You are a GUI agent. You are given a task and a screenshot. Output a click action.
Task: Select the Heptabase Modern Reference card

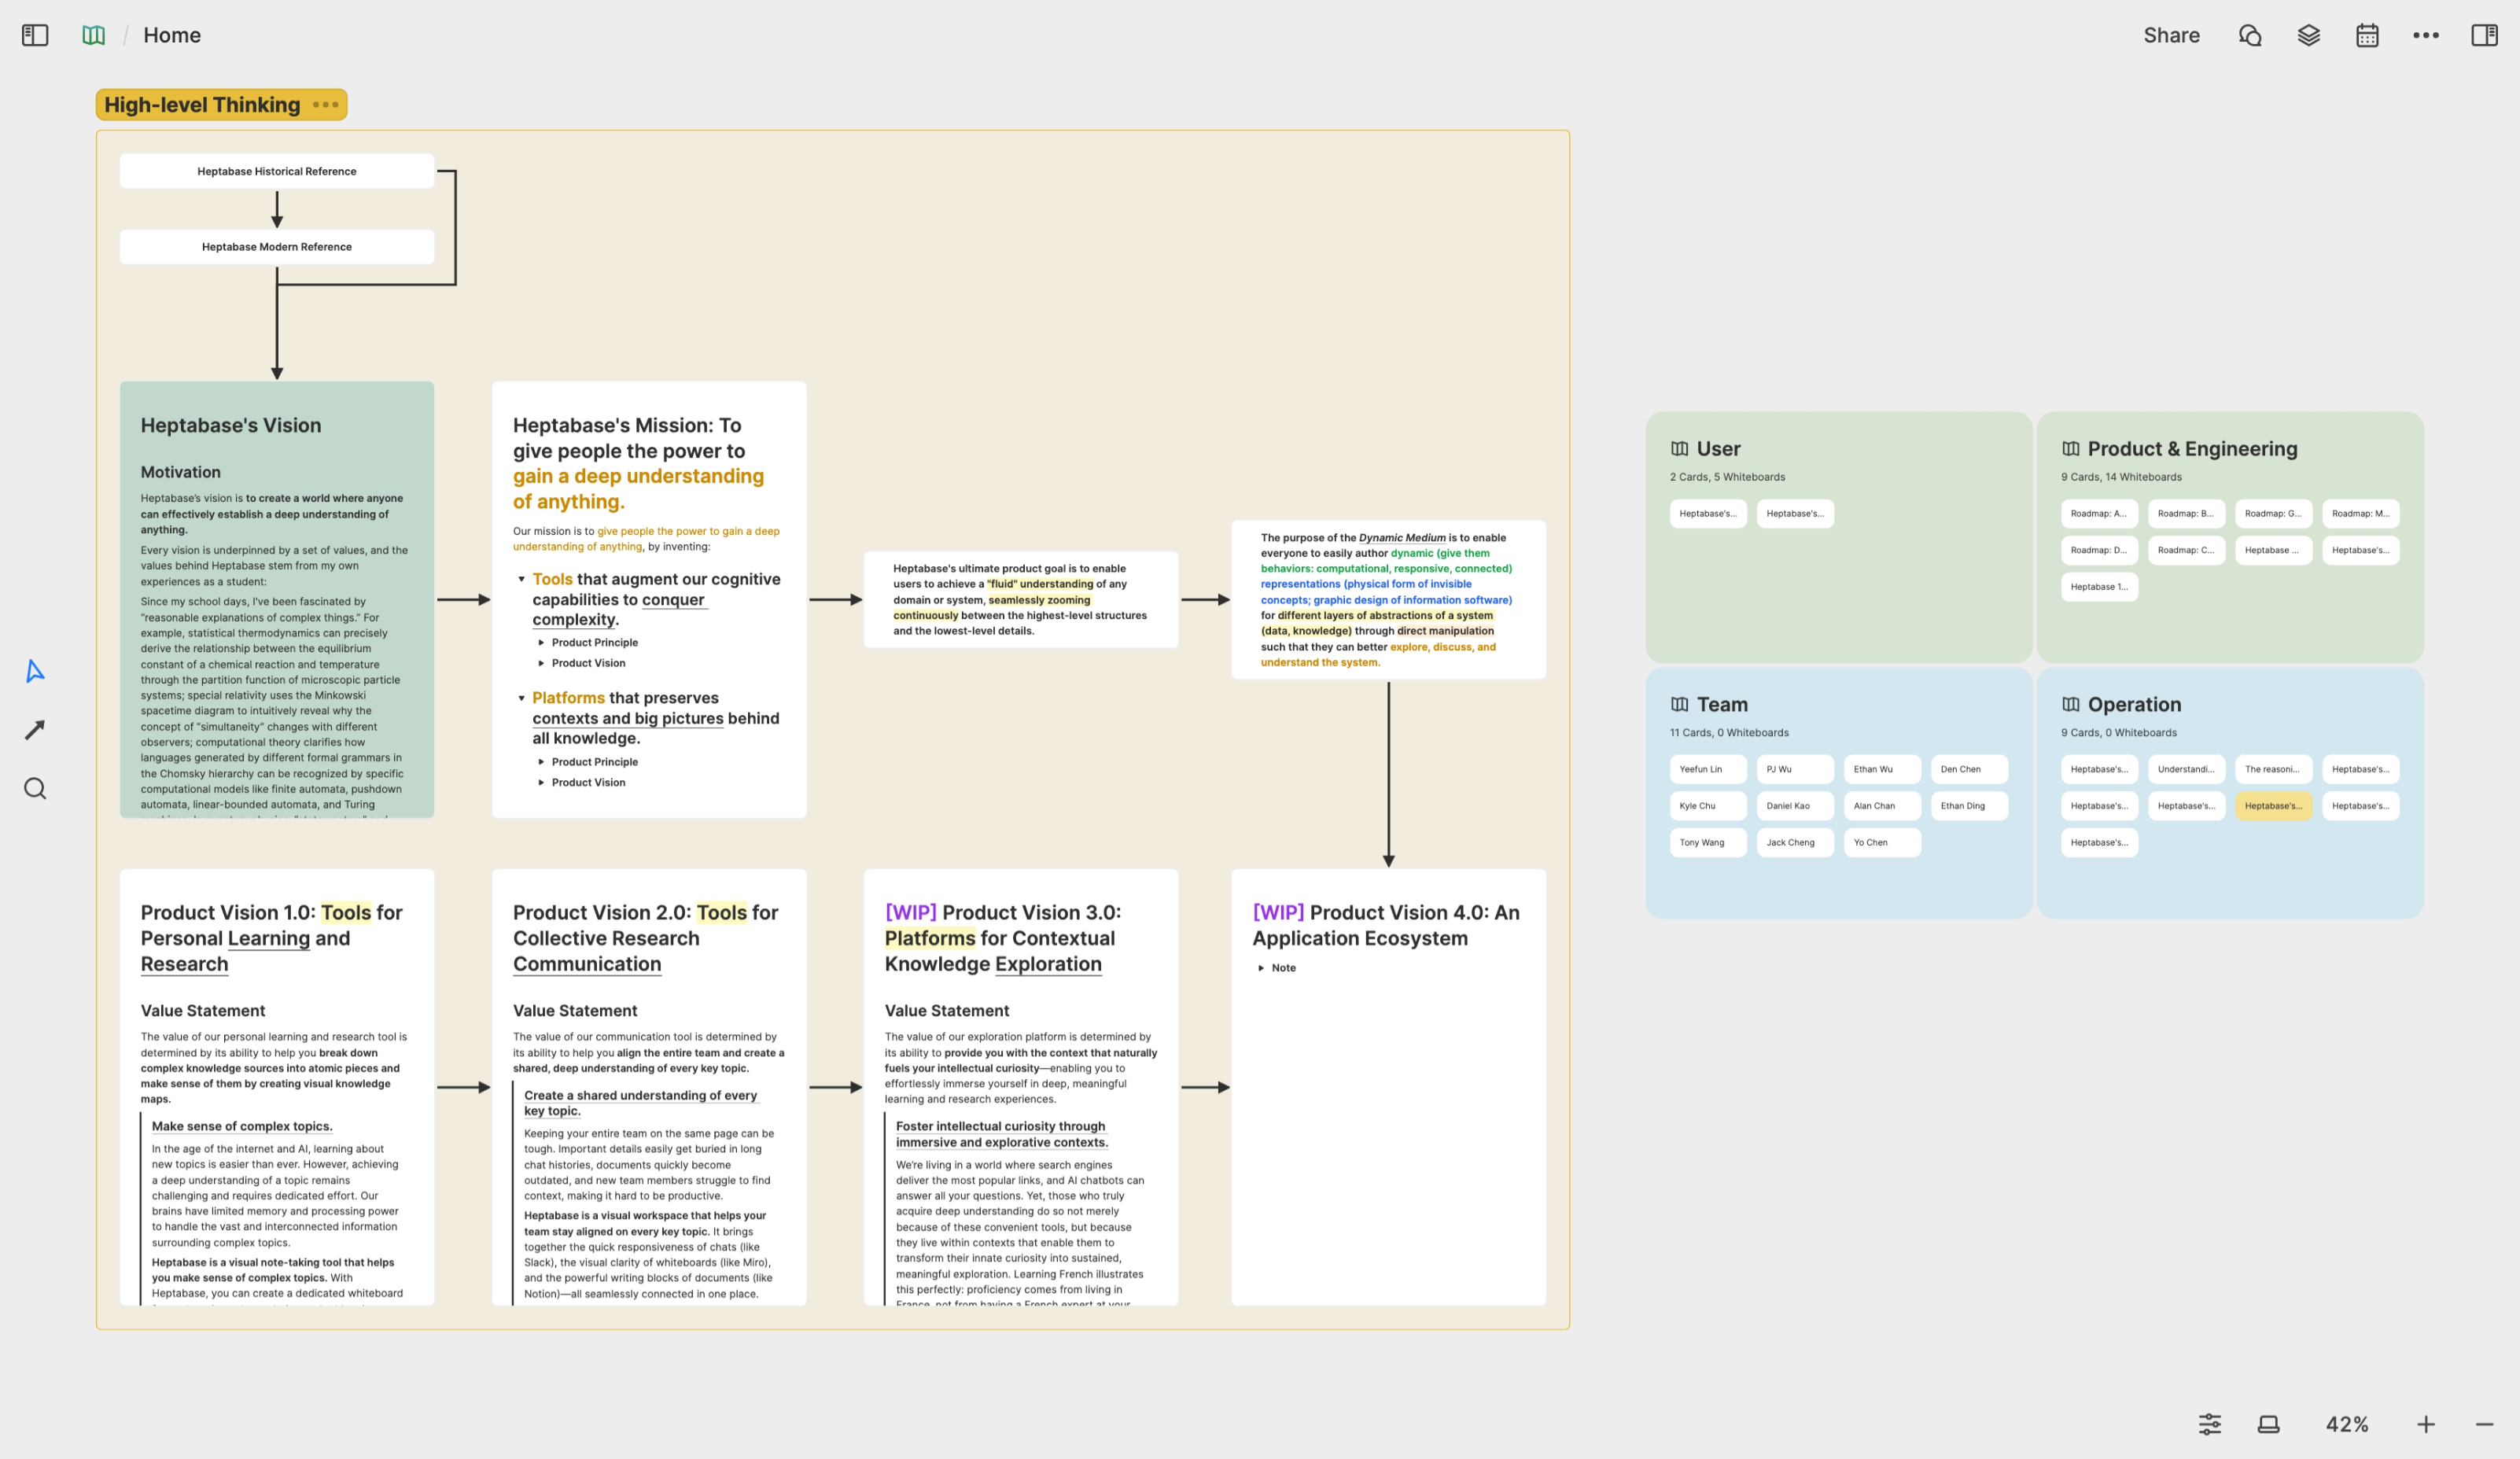(277, 247)
